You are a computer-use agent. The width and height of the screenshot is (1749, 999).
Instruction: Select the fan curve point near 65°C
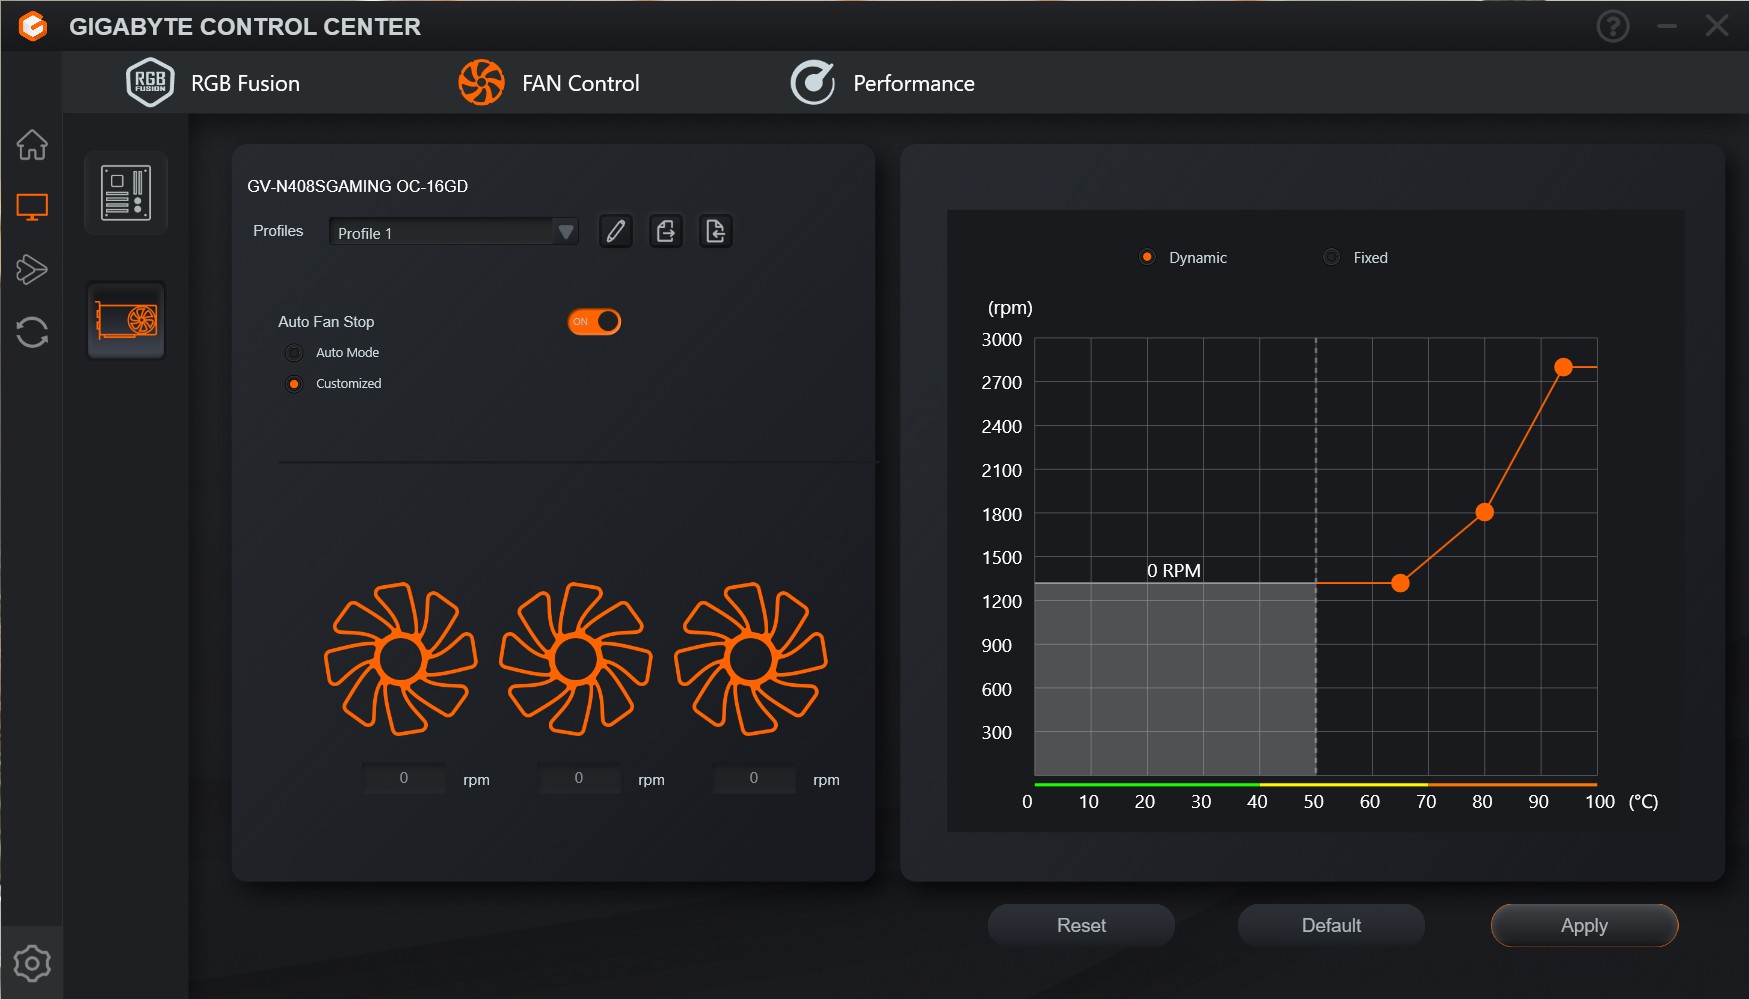pos(1400,583)
